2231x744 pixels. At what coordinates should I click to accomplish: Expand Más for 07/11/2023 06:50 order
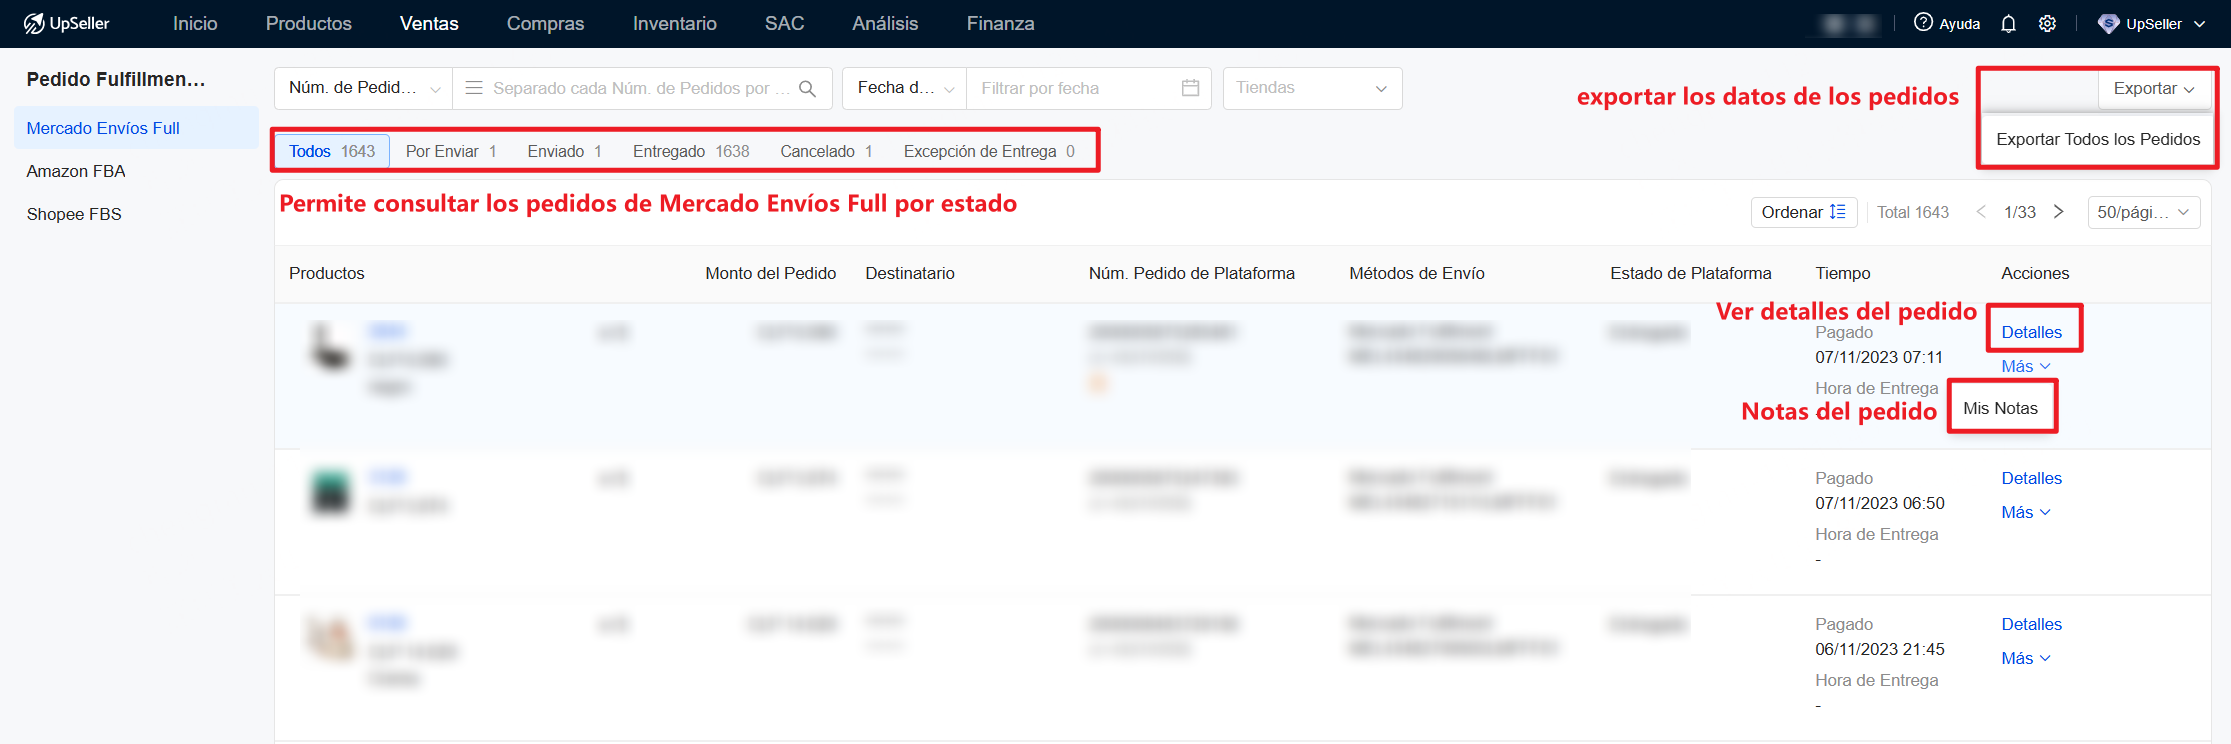point(2025,512)
